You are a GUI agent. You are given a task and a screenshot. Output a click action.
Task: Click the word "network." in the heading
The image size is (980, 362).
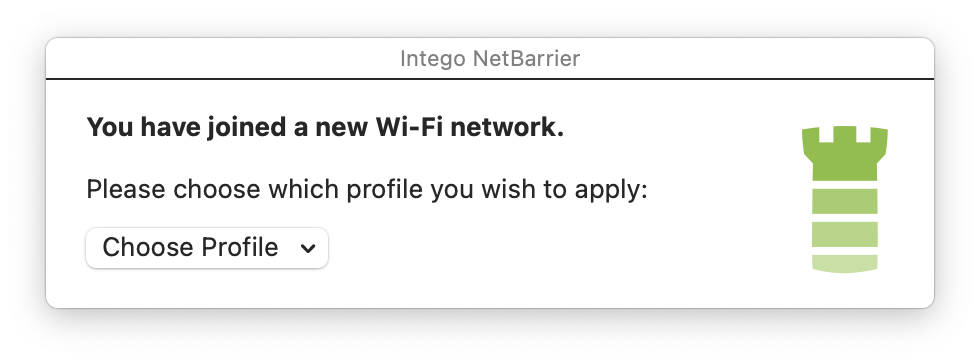pyautogui.click(x=508, y=128)
